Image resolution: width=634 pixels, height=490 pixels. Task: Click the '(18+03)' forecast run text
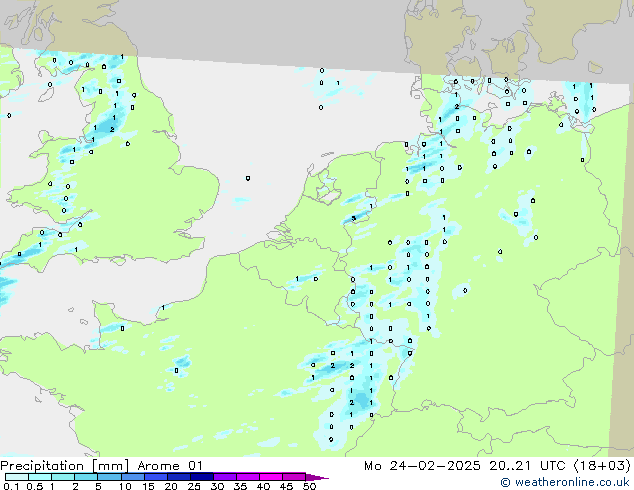click(602, 466)
